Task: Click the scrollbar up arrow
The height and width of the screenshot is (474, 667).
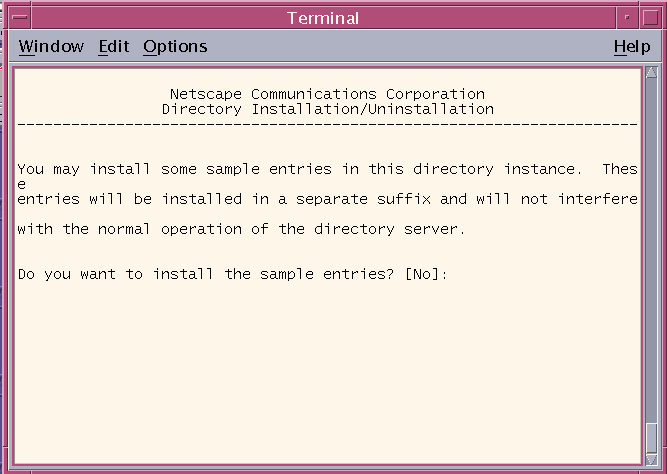Action: 651,72
